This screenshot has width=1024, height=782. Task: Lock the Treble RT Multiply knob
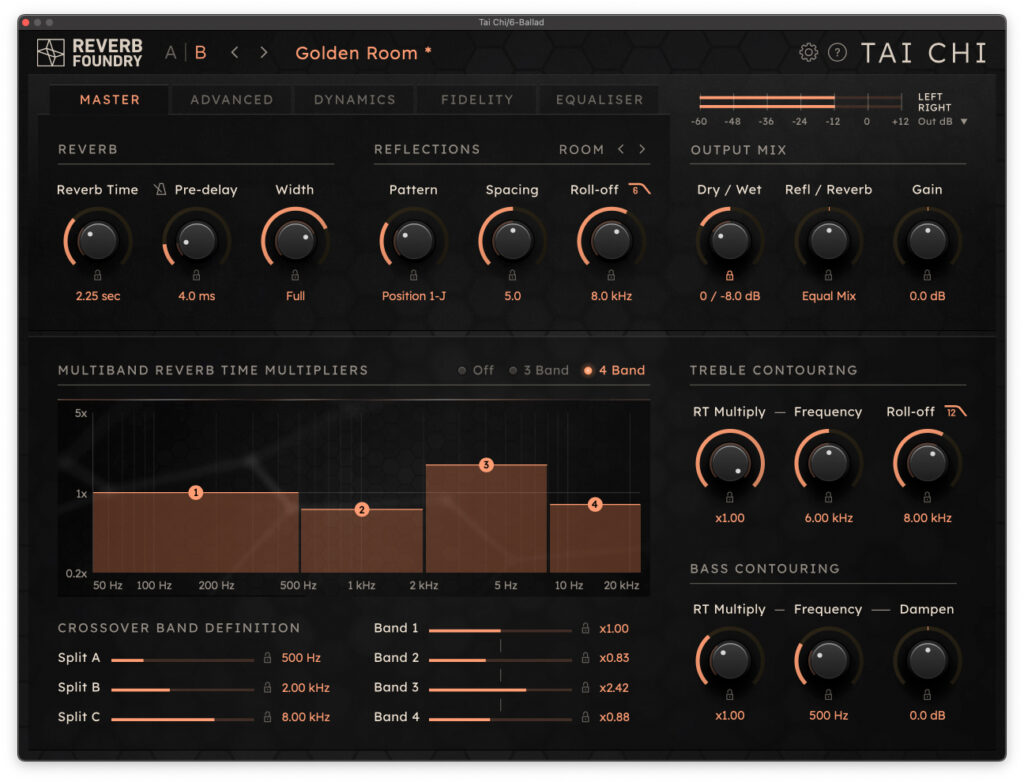(x=729, y=497)
